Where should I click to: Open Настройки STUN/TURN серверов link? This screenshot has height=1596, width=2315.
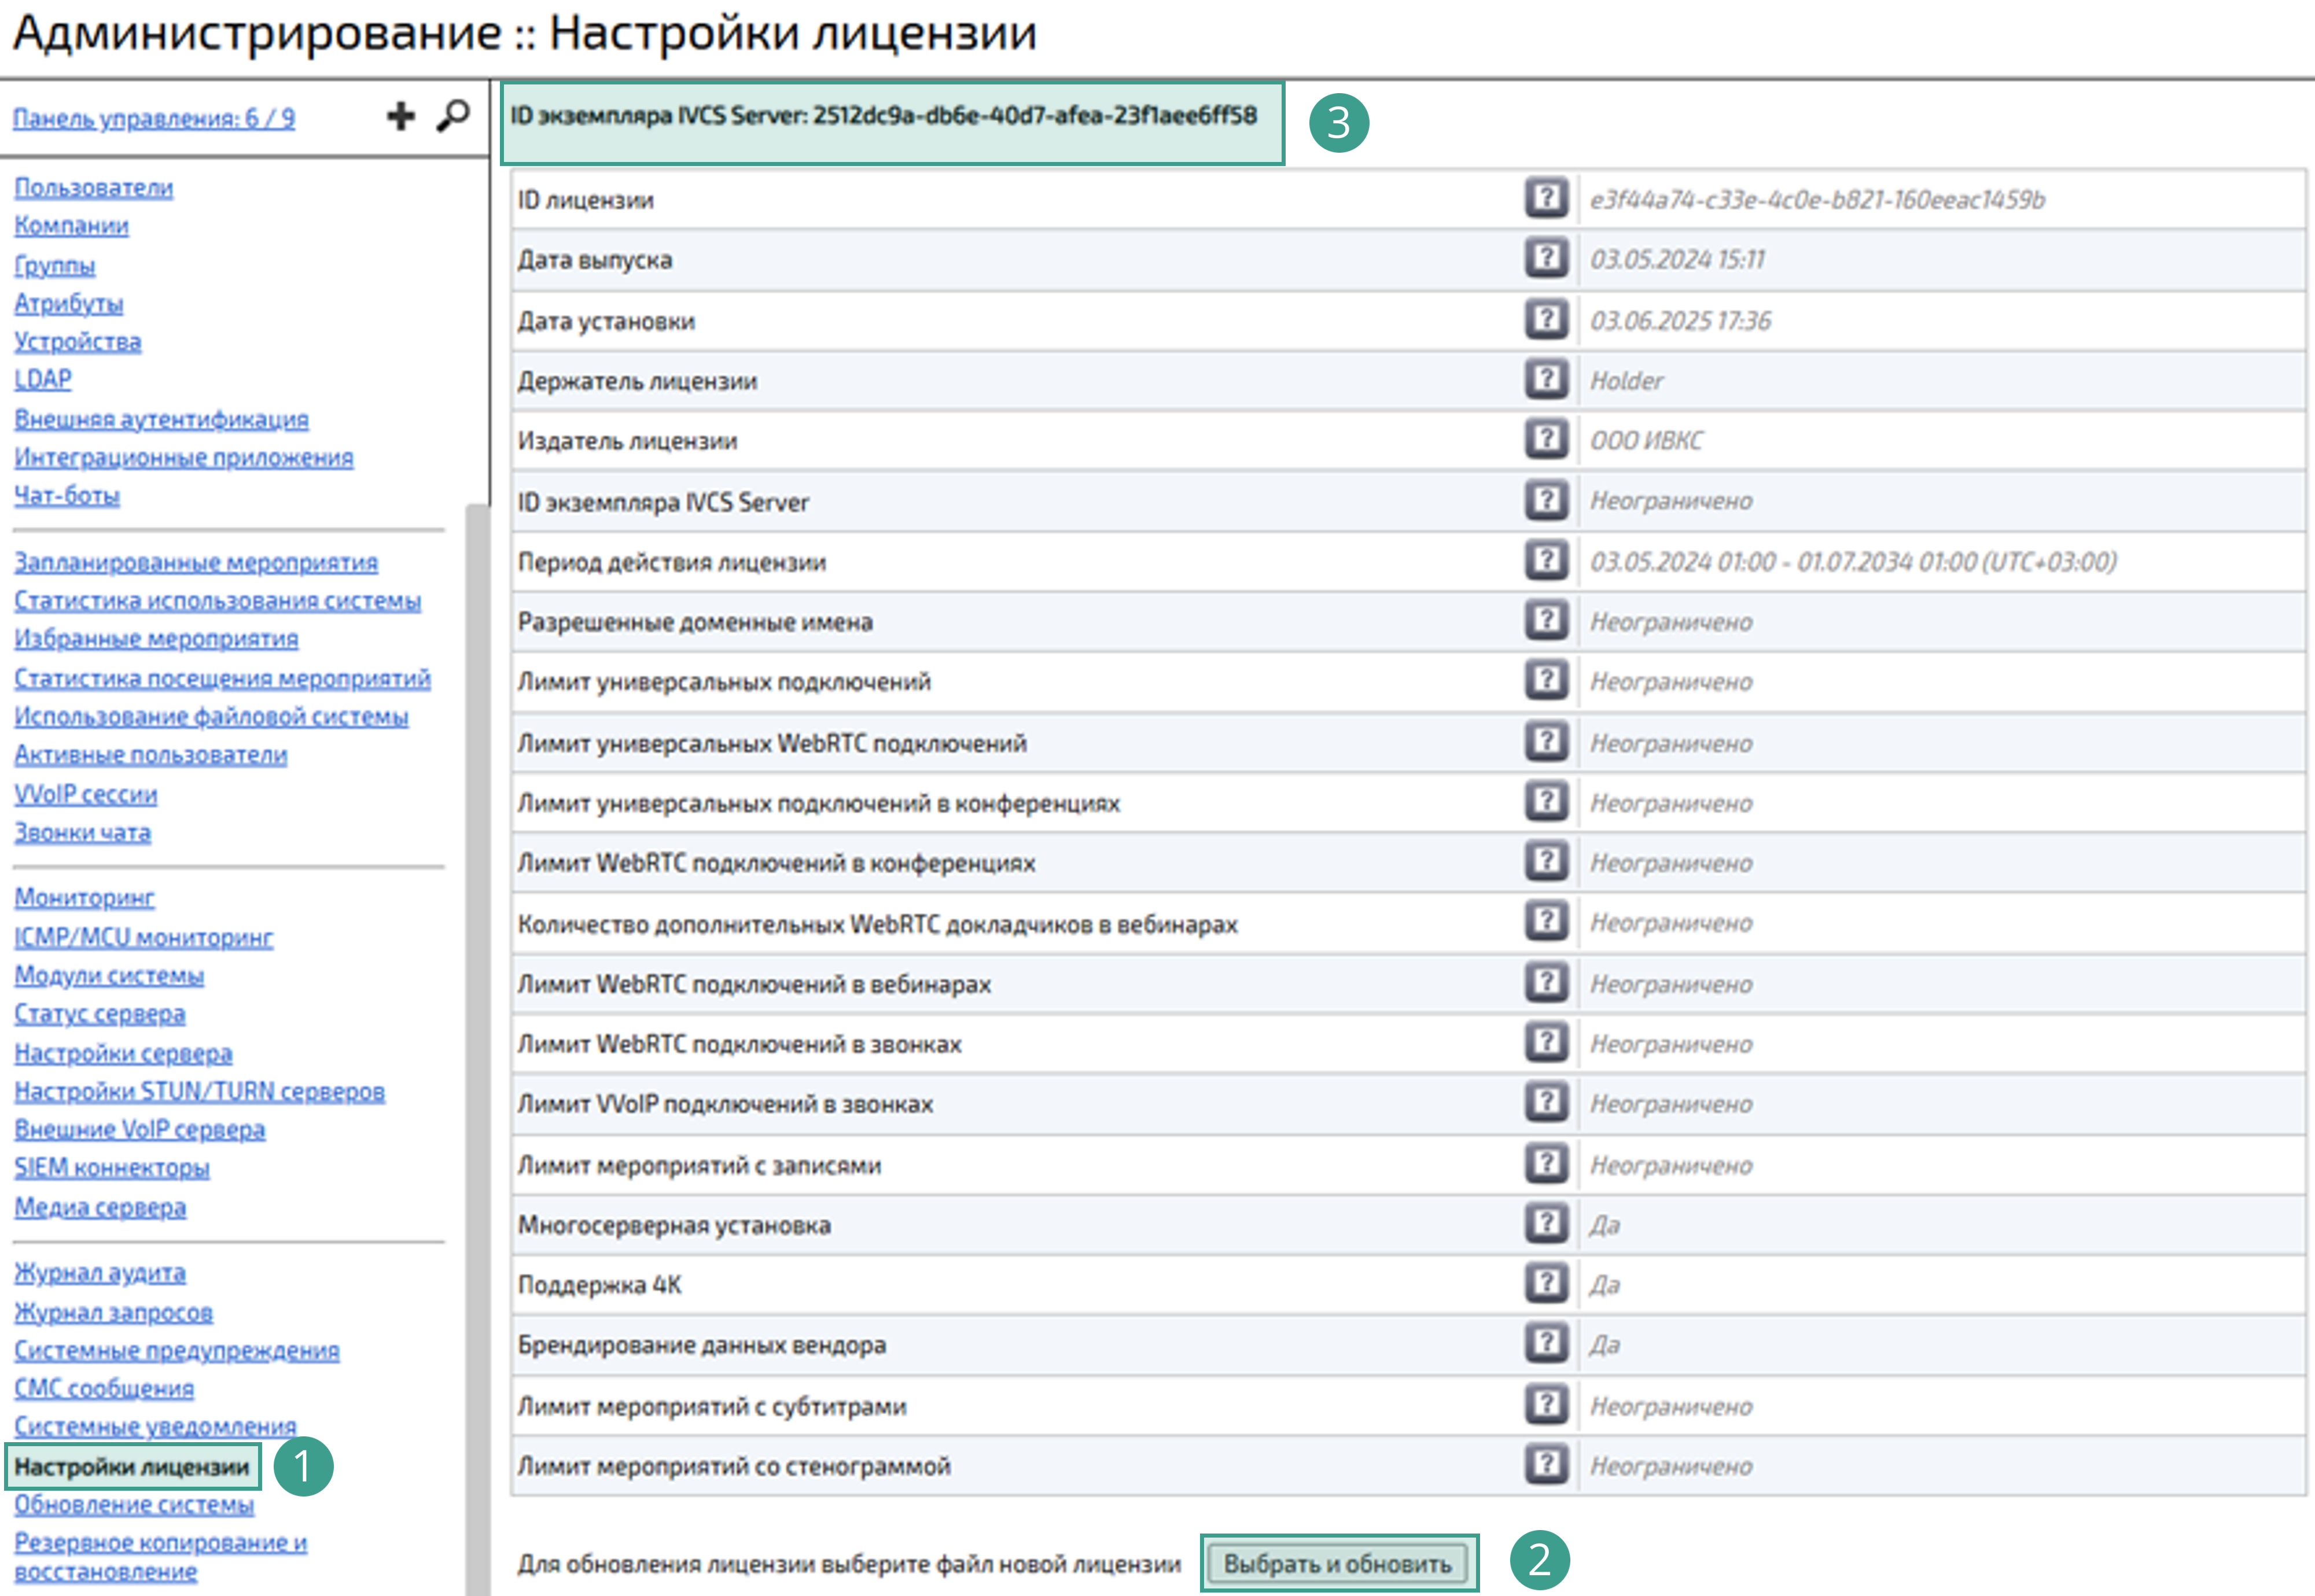[x=199, y=1091]
